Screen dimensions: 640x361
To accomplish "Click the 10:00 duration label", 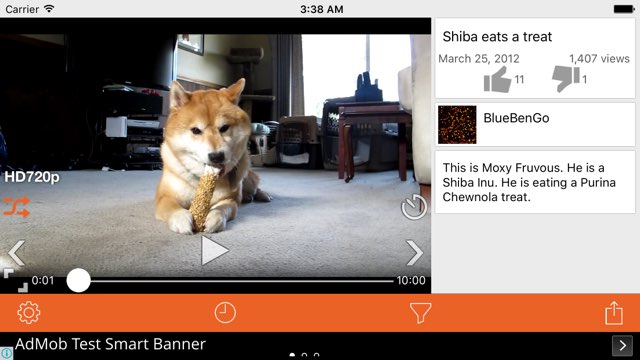I will click(411, 281).
